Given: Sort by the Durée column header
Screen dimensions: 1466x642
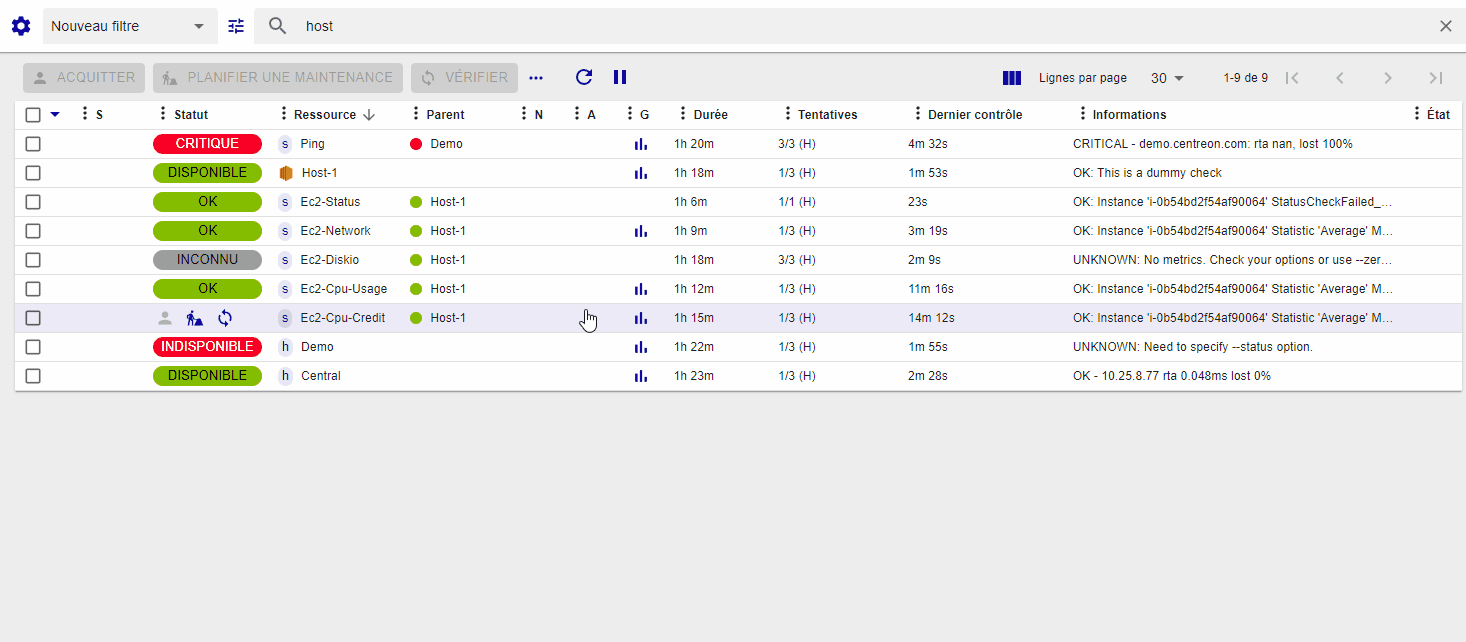Looking at the screenshot, I should (x=710, y=115).
